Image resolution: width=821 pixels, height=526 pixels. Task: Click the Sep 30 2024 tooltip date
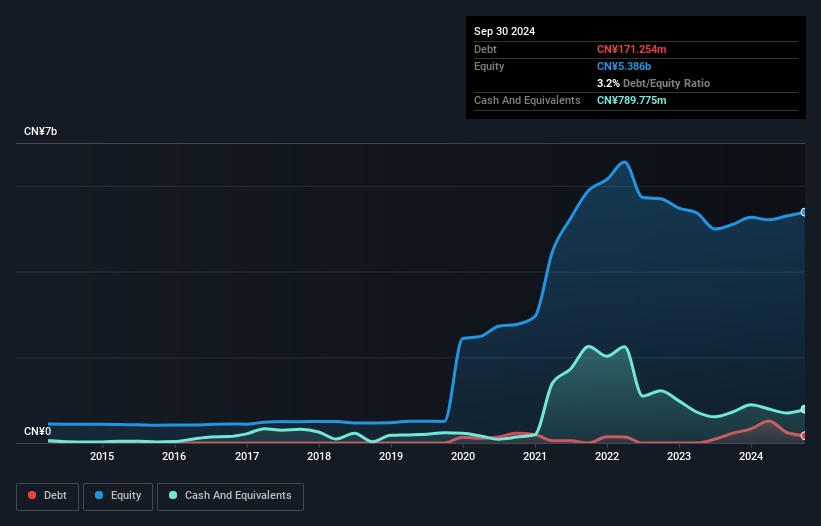point(504,31)
